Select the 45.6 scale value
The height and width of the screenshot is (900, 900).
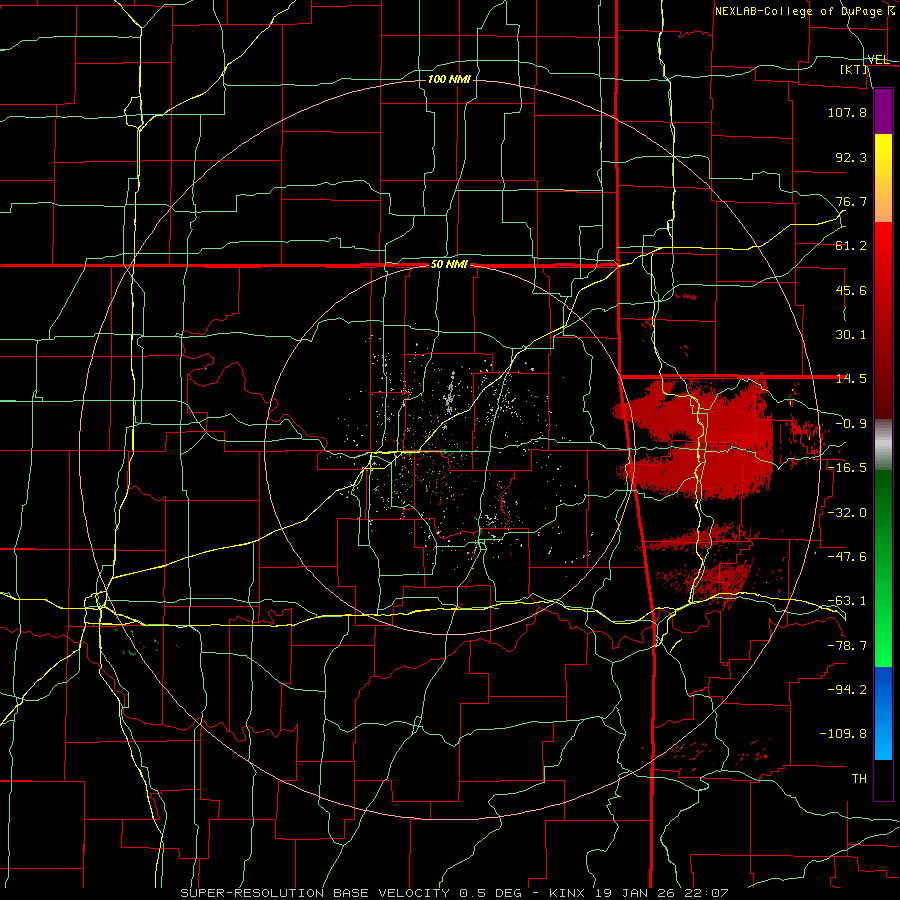click(851, 290)
